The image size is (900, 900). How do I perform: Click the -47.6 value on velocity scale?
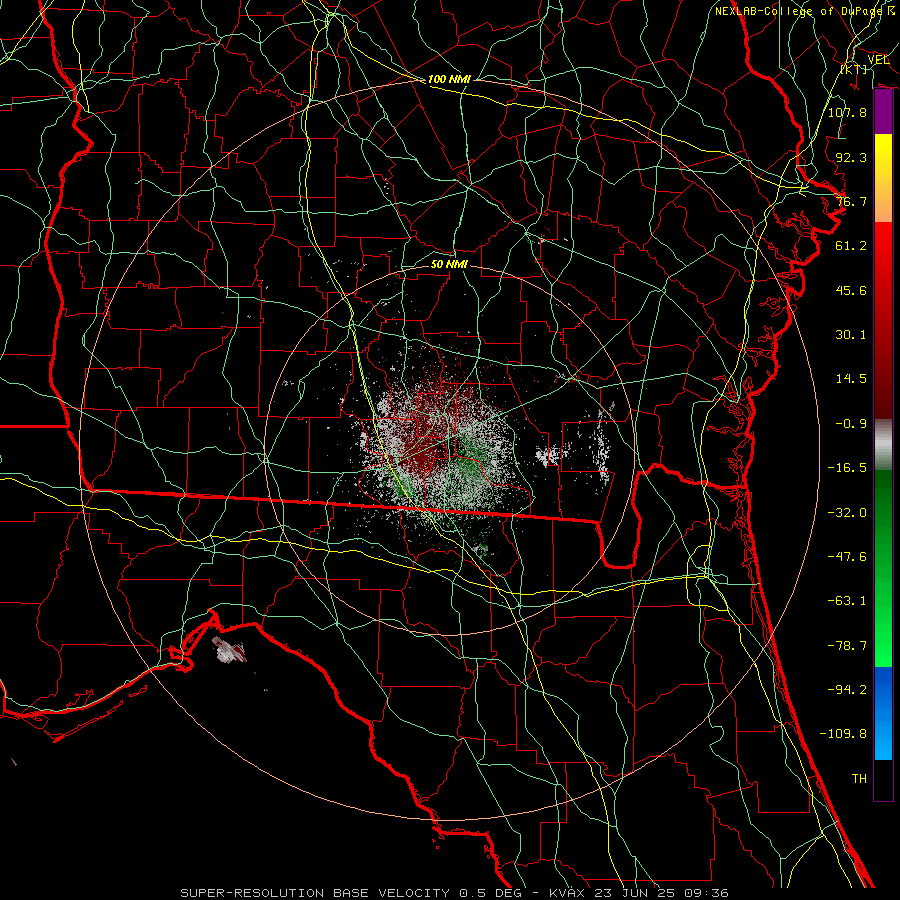847,557
